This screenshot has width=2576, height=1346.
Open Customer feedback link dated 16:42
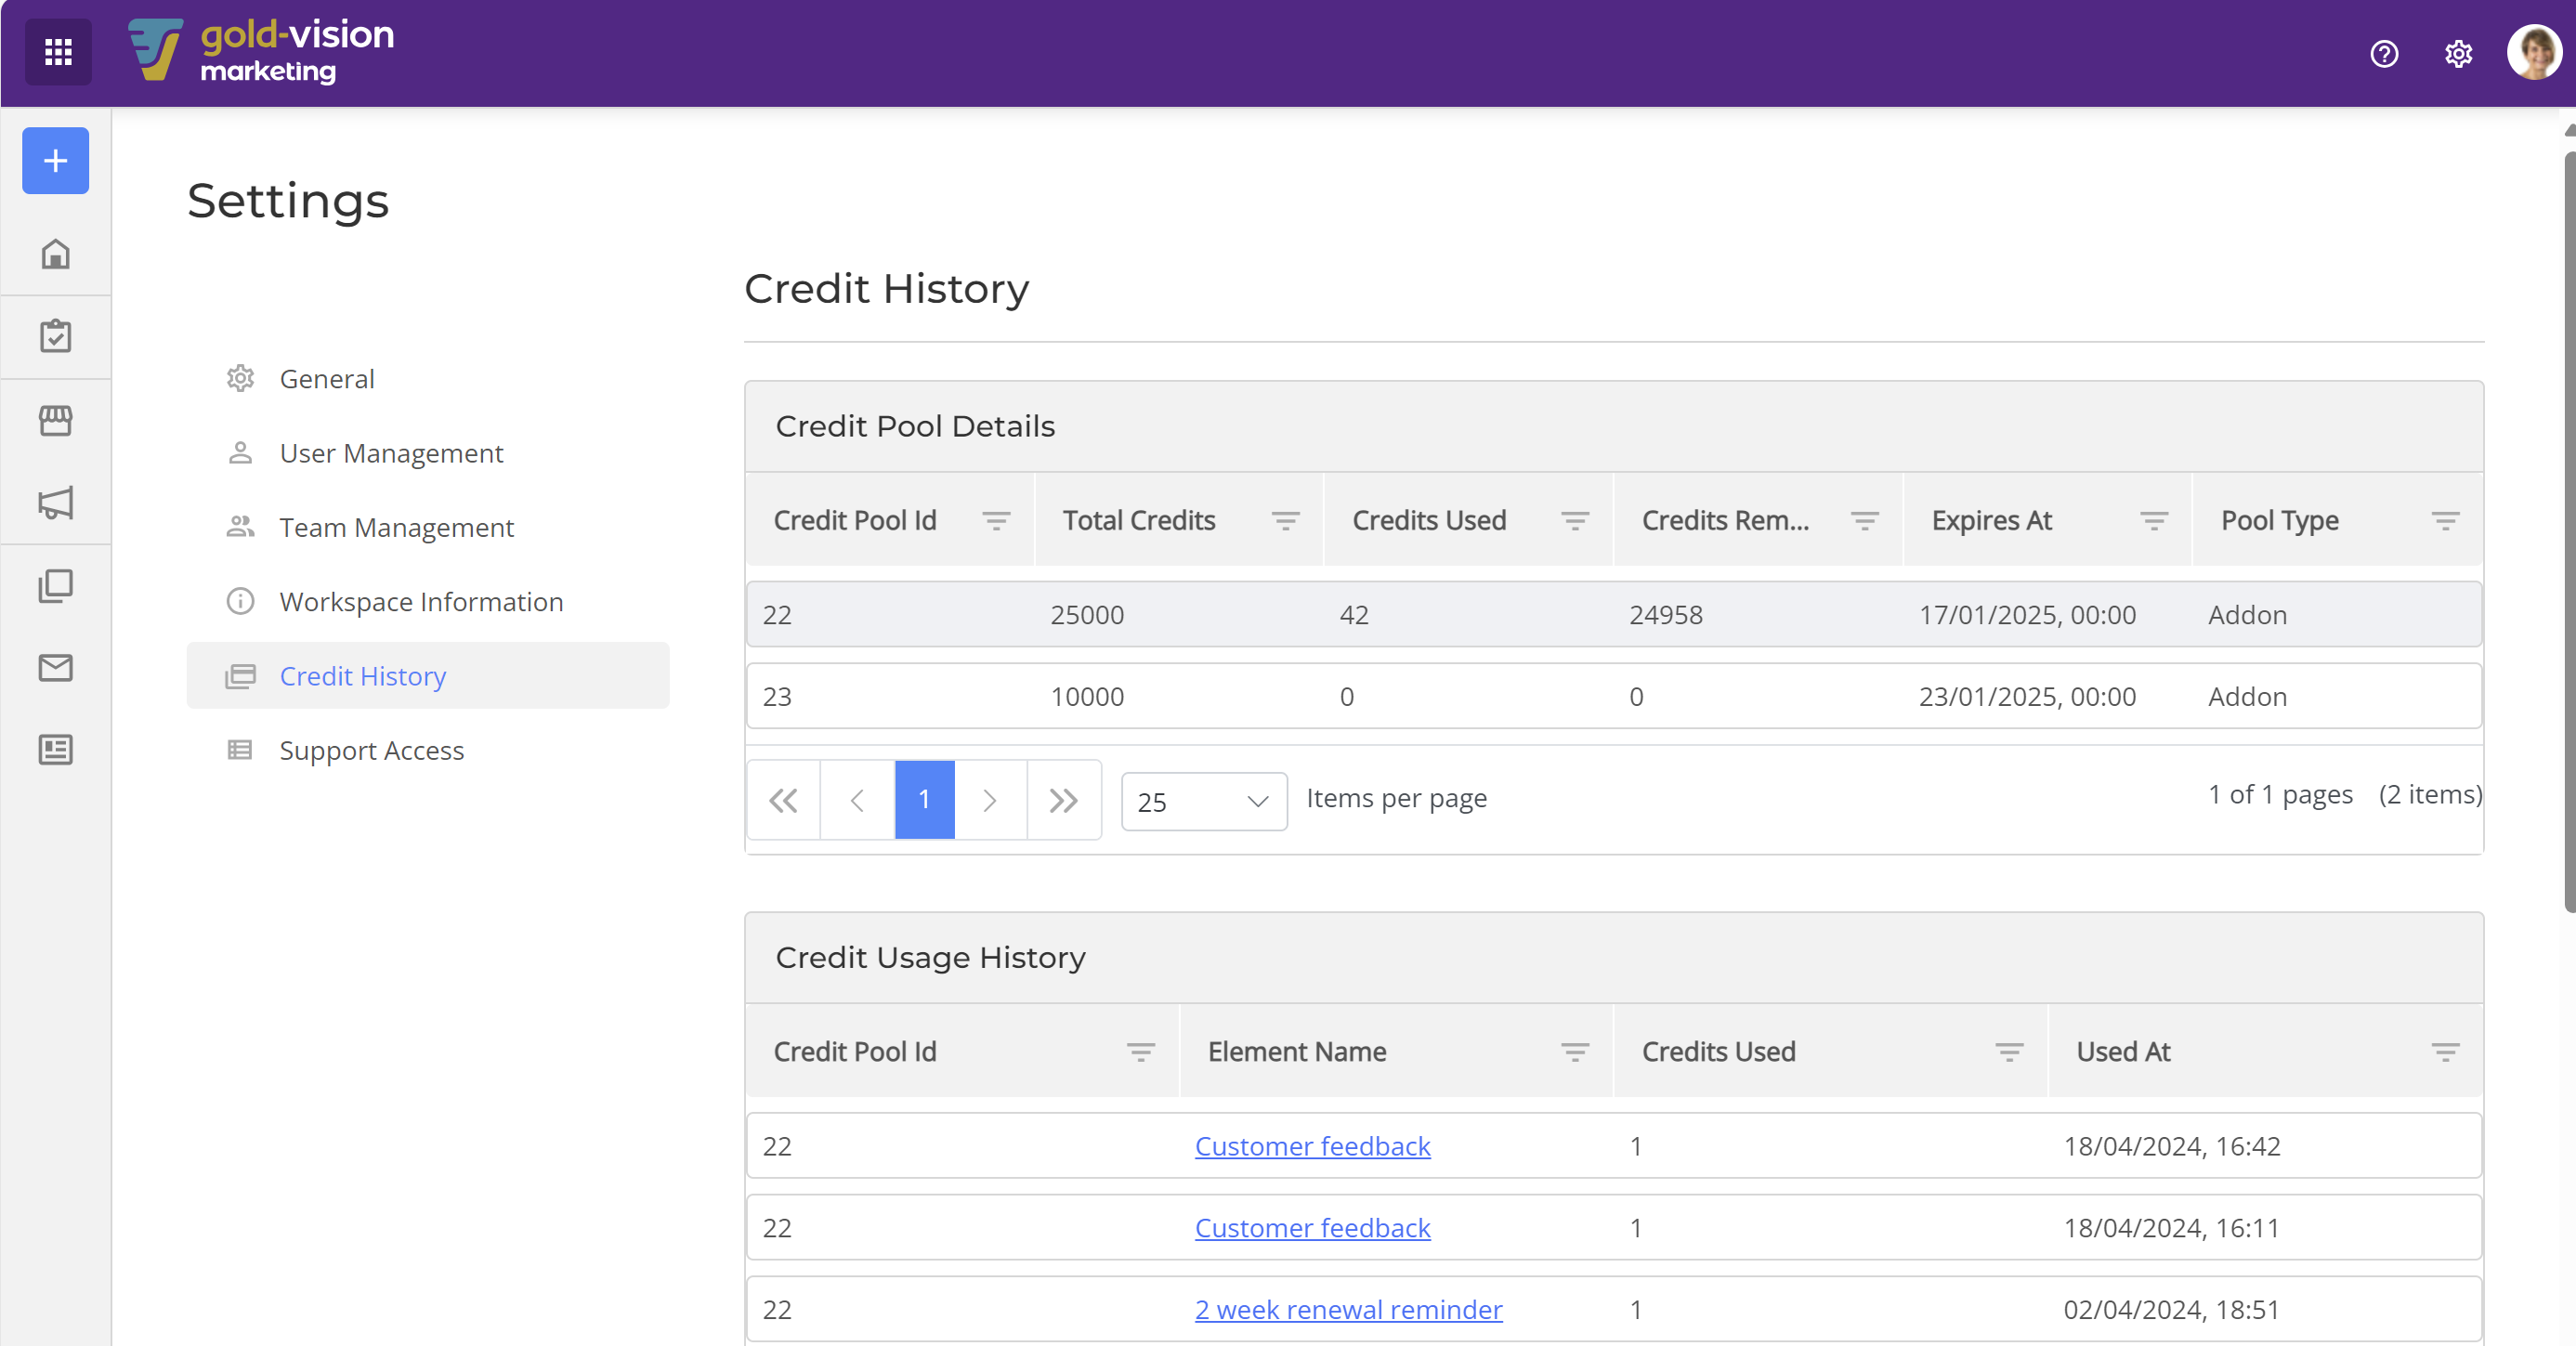pyautogui.click(x=1312, y=1146)
